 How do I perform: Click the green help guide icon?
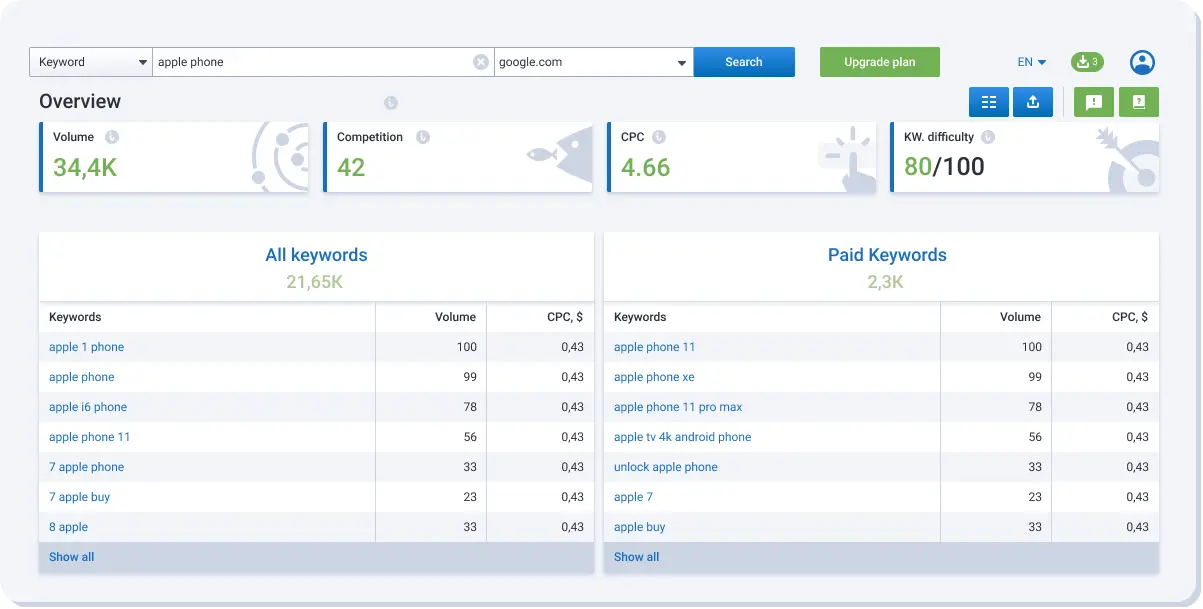coord(1138,101)
